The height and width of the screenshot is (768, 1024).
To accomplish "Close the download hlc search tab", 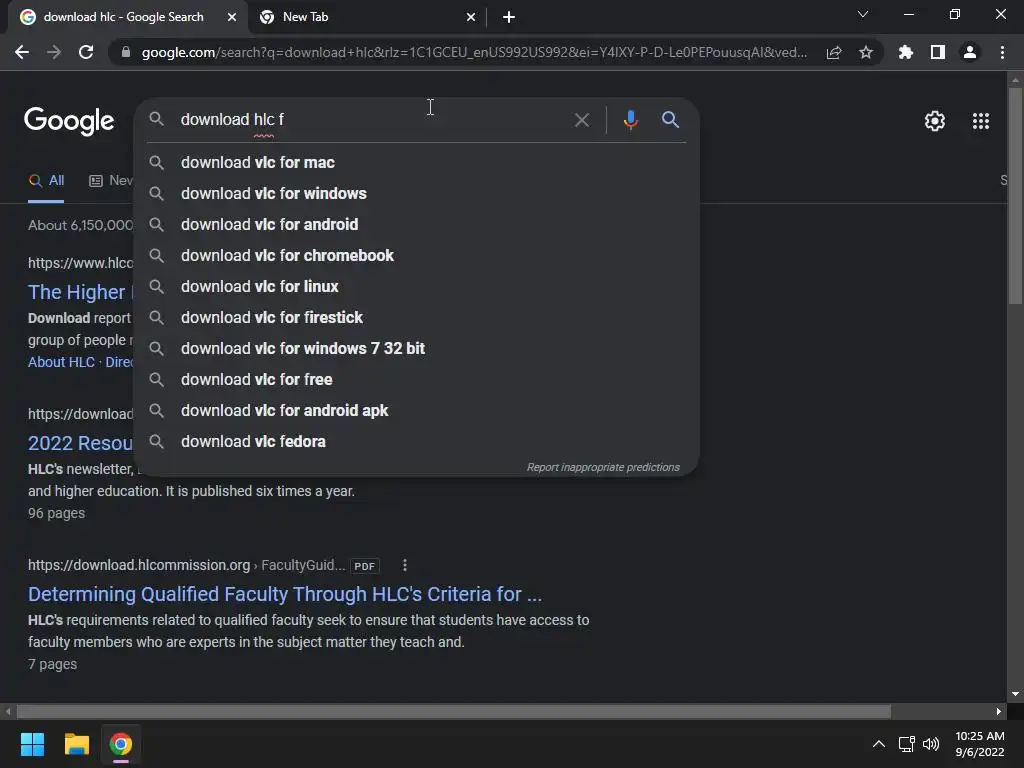I will click(232, 17).
